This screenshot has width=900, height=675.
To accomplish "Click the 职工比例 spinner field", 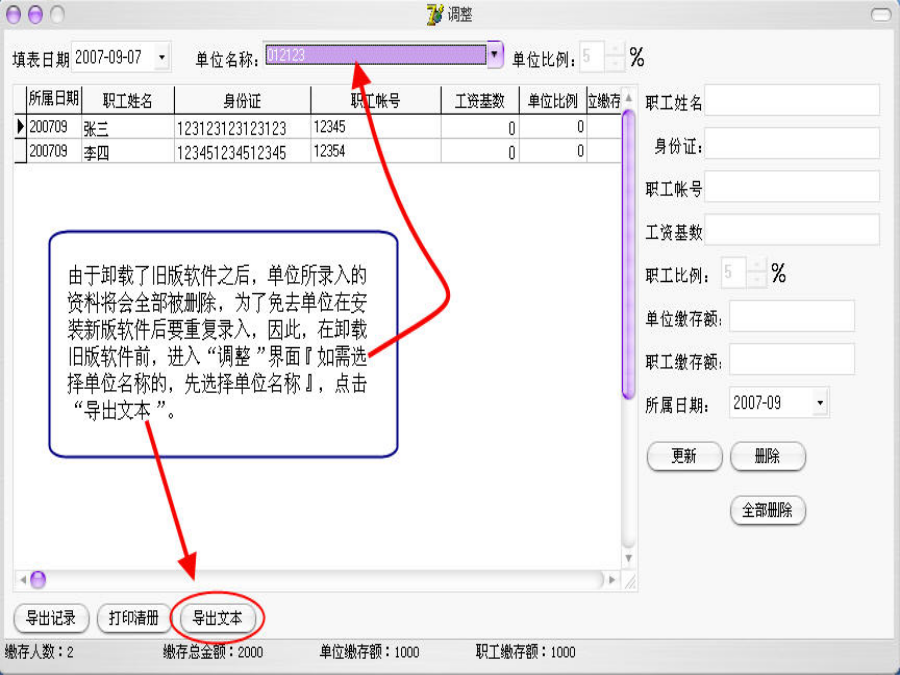I will pyautogui.click(x=734, y=272).
